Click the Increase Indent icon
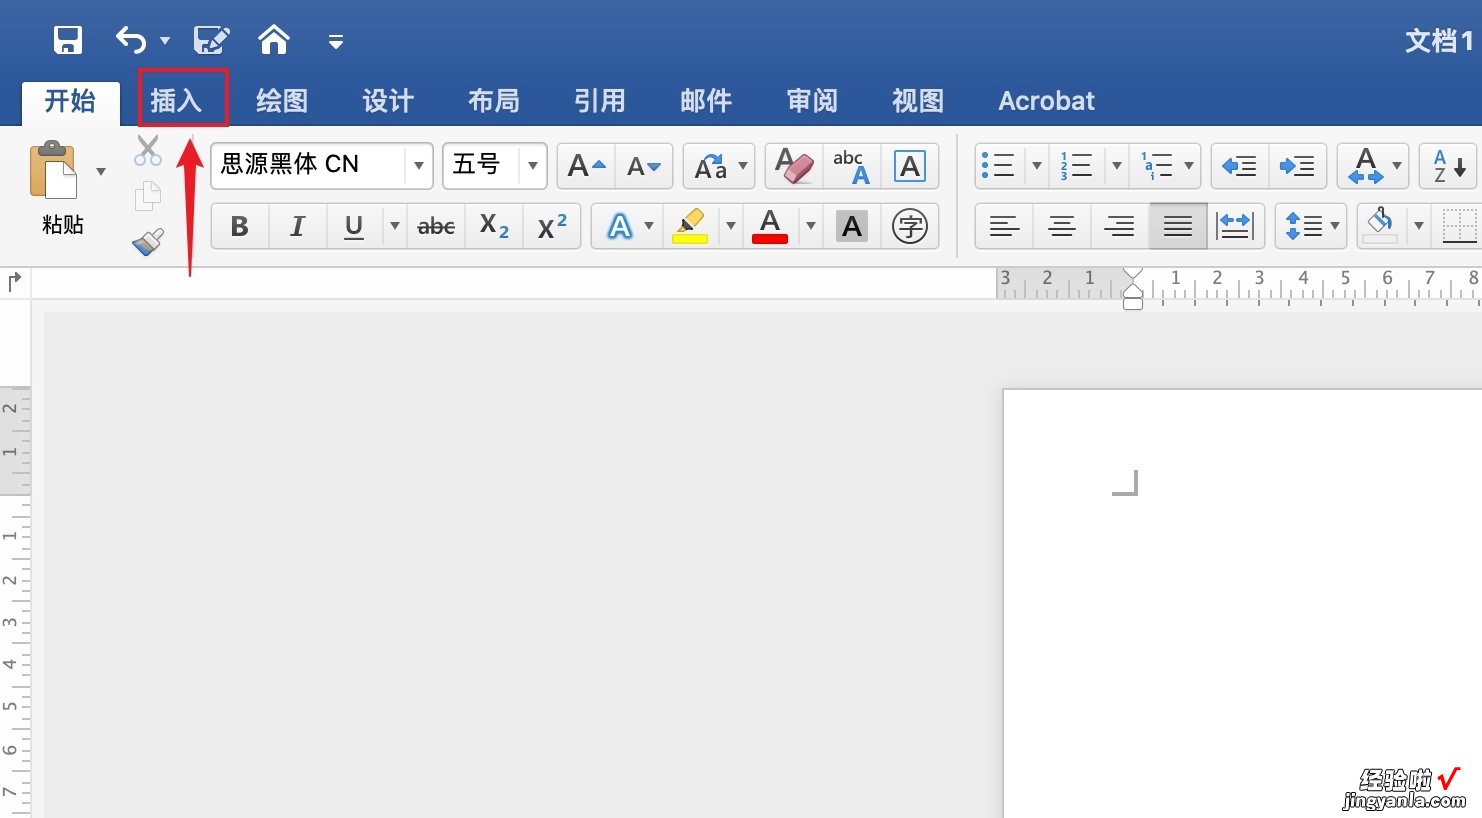Screen dimensions: 1482x818 pos(1298,166)
